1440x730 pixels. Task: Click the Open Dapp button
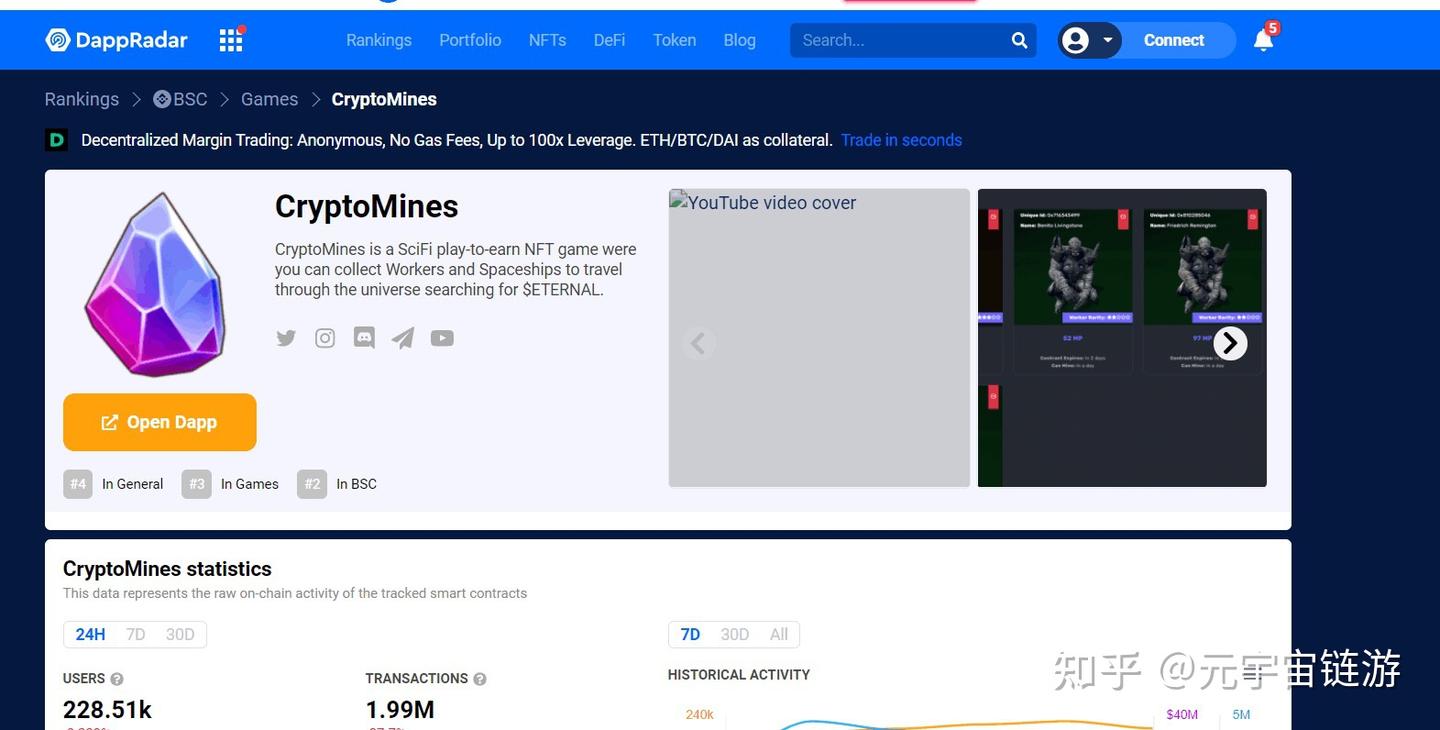[160, 422]
